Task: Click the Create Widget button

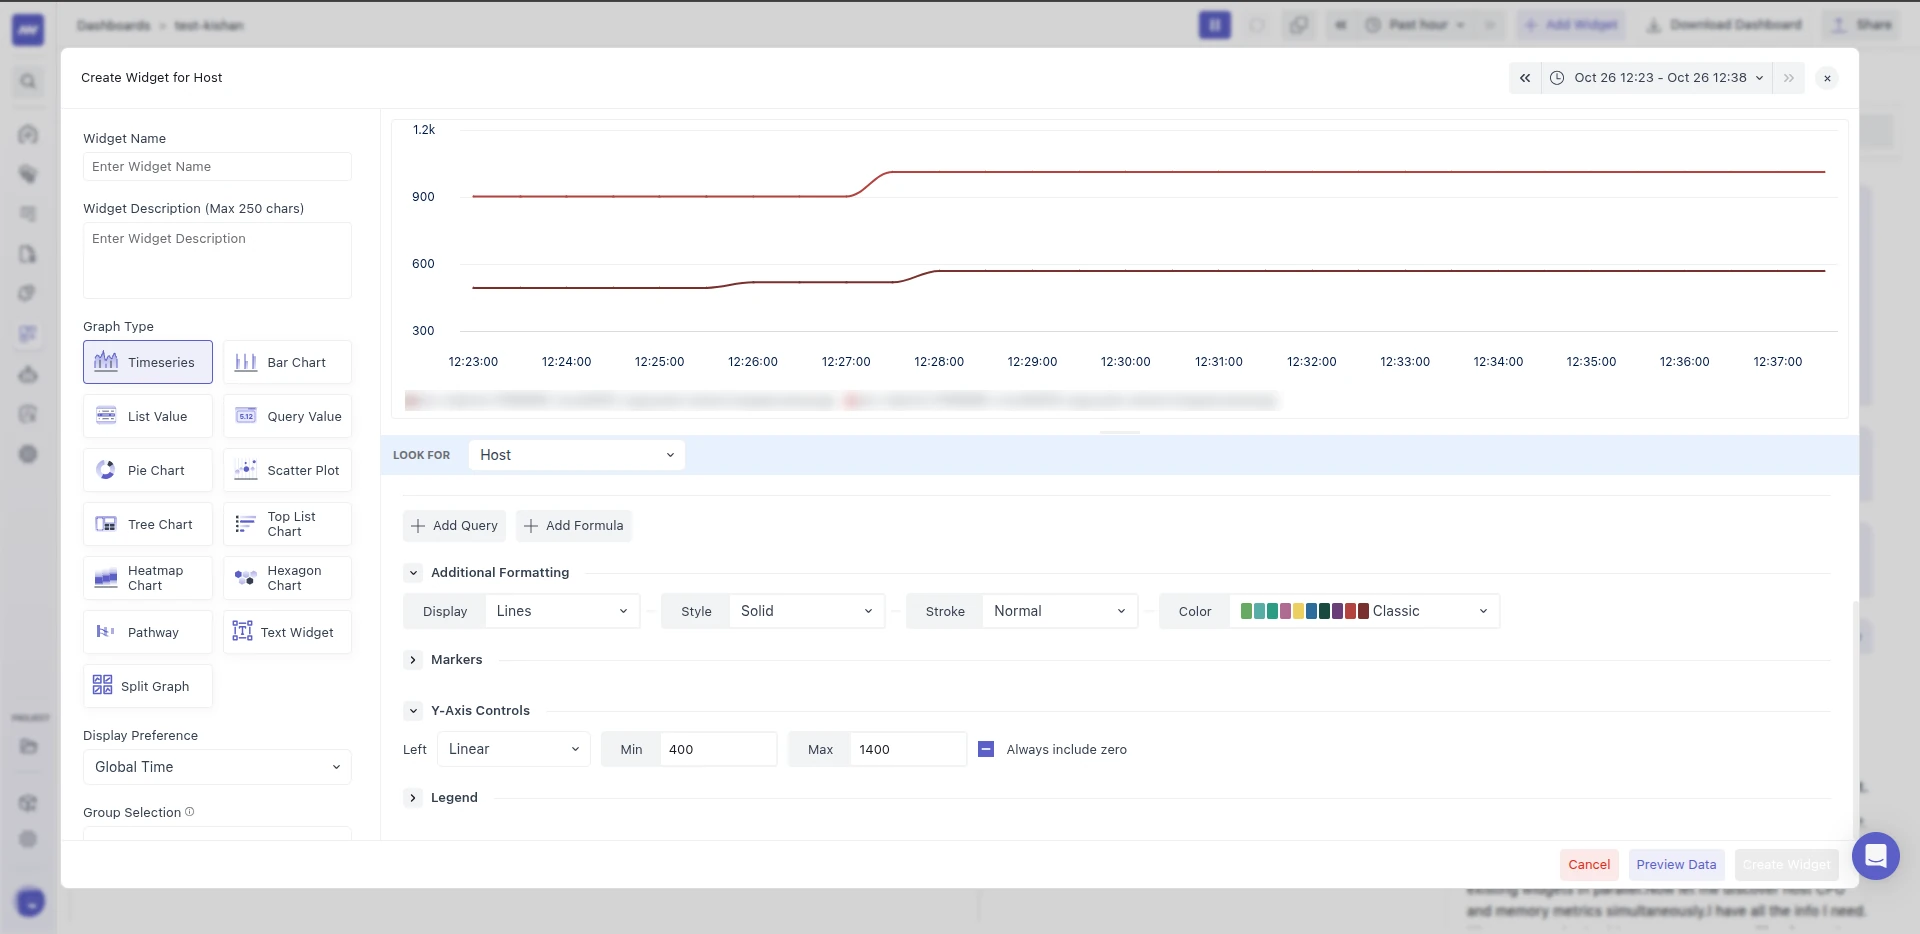Action: click(x=1787, y=865)
